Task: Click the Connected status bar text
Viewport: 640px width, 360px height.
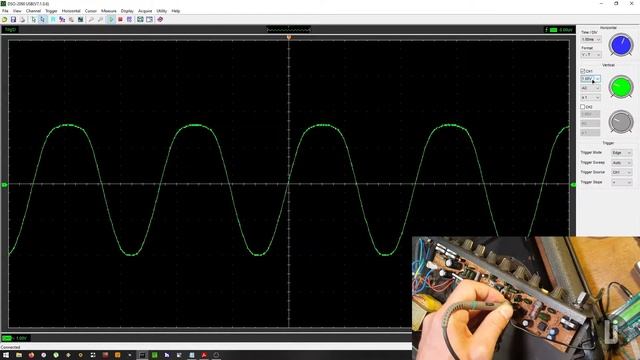Action: coord(10,347)
